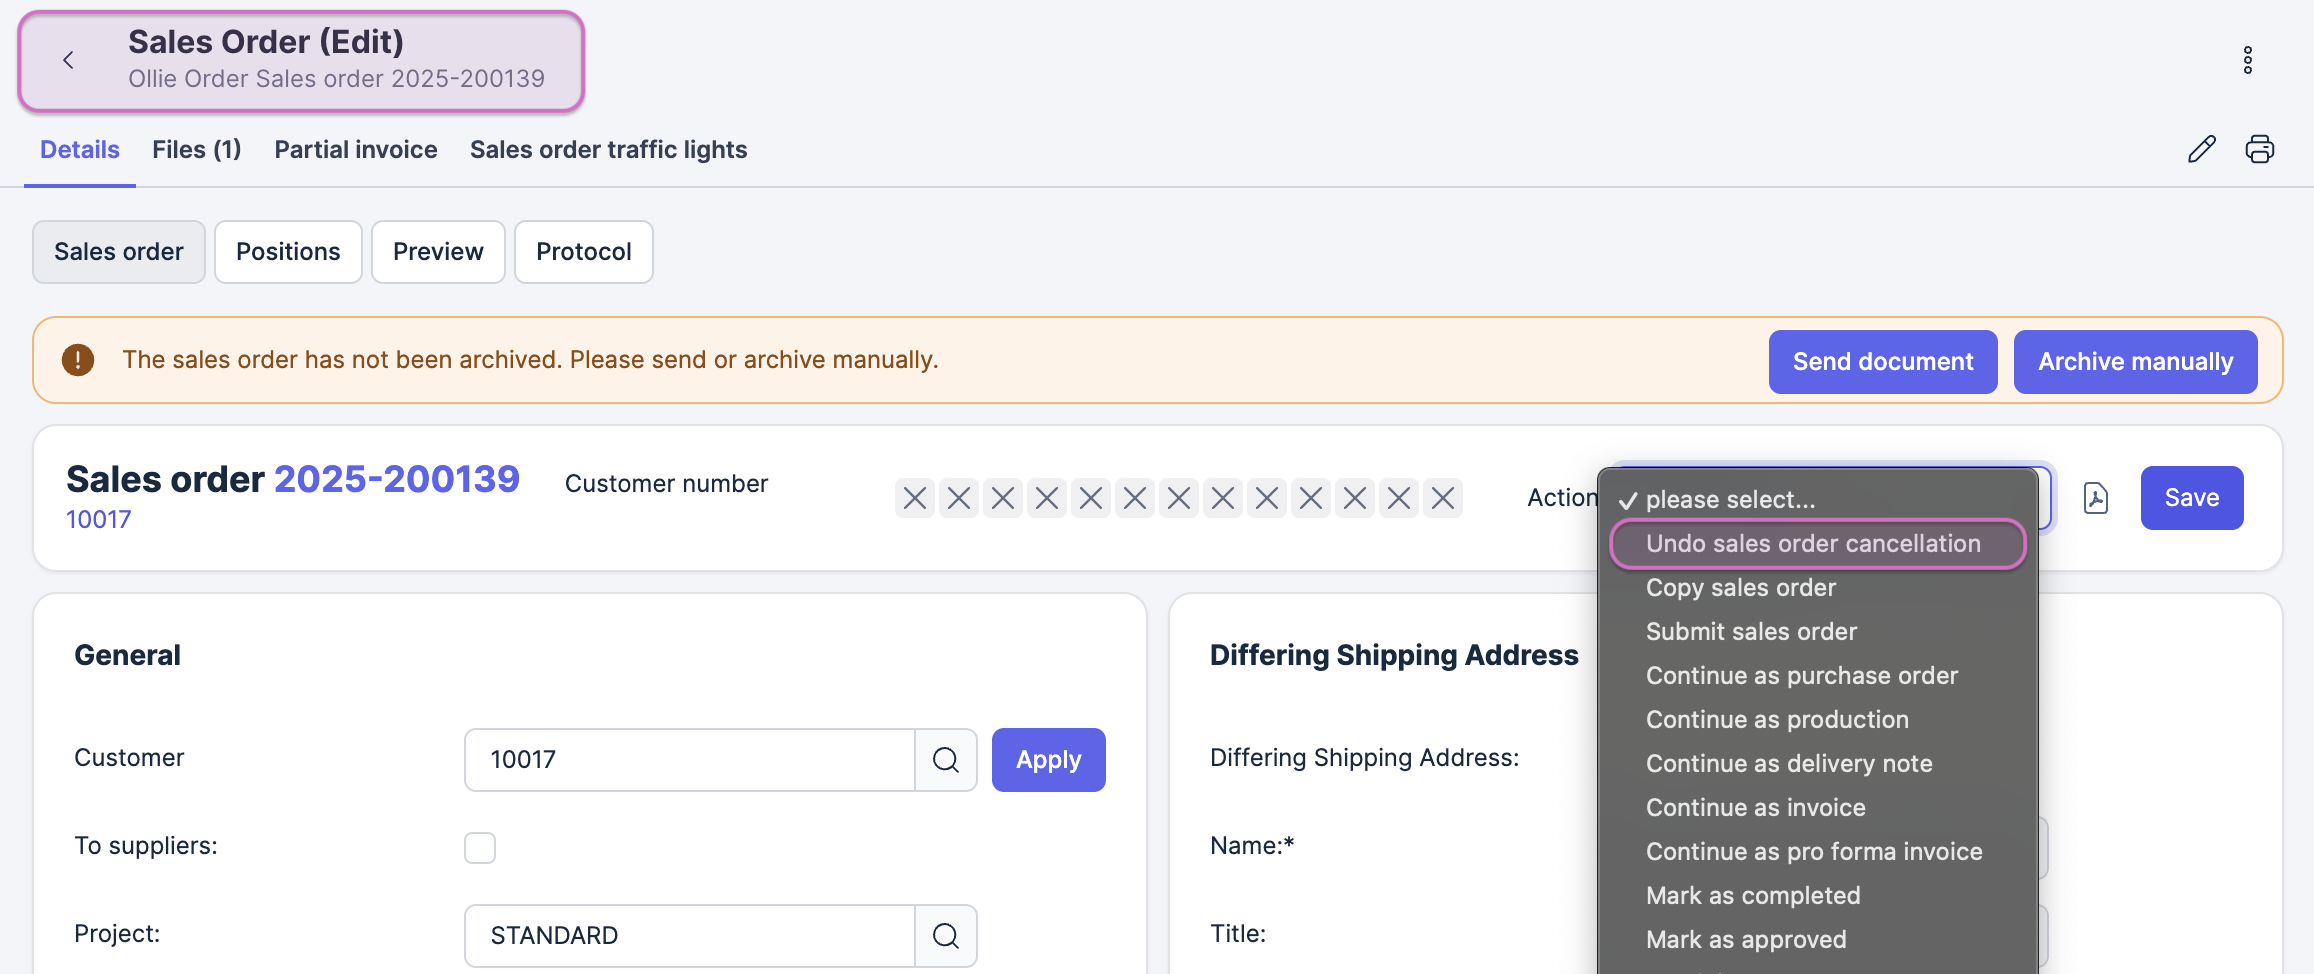Click the warning icon in the archive notice
Image resolution: width=2314 pixels, height=974 pixels.
coord(78,360)
